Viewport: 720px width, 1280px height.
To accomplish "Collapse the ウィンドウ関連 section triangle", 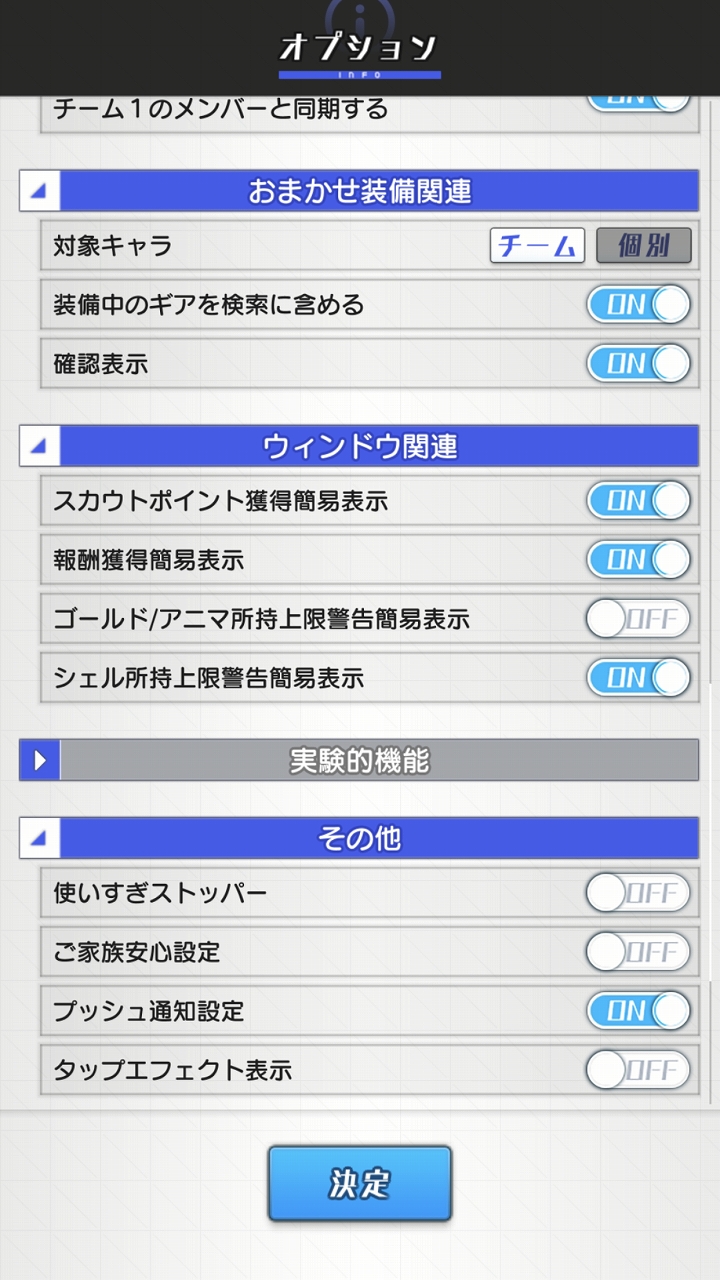I will click(x=40, y=446).
